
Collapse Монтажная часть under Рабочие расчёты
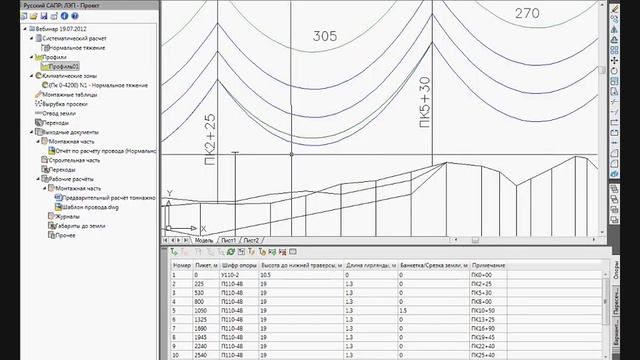pos(45,189)
